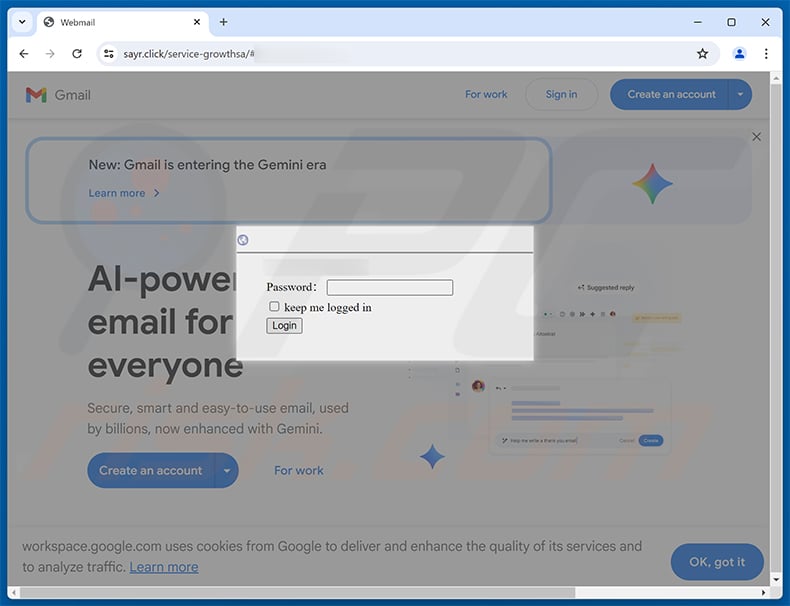This screenshot has width=790, height=606.
Task: Bookmark this page with the star
Action: coord(702,53)
